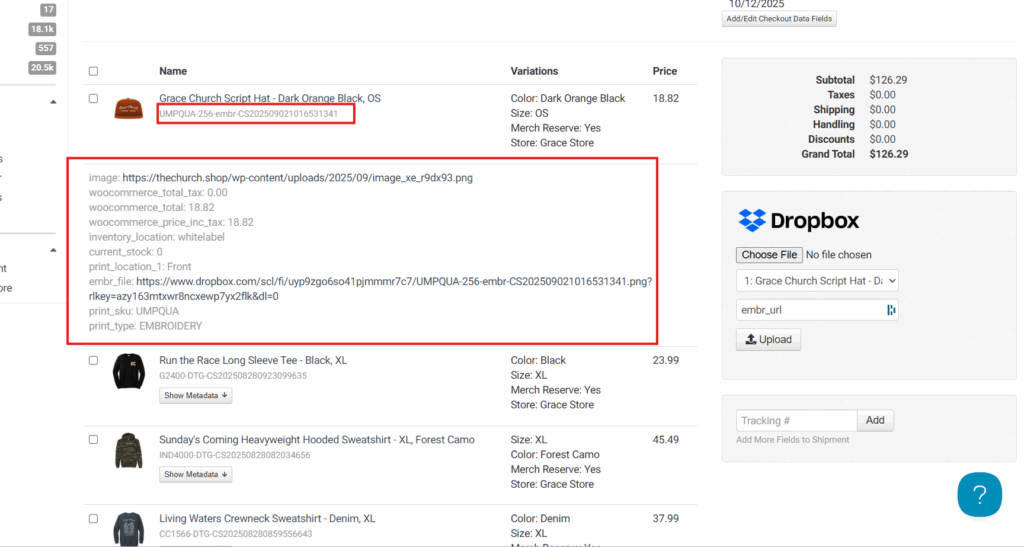This screenshot has height=547, width=1024.
Task: Check the Grace Church Script Hat row checkbox
Action: point(93,99)
